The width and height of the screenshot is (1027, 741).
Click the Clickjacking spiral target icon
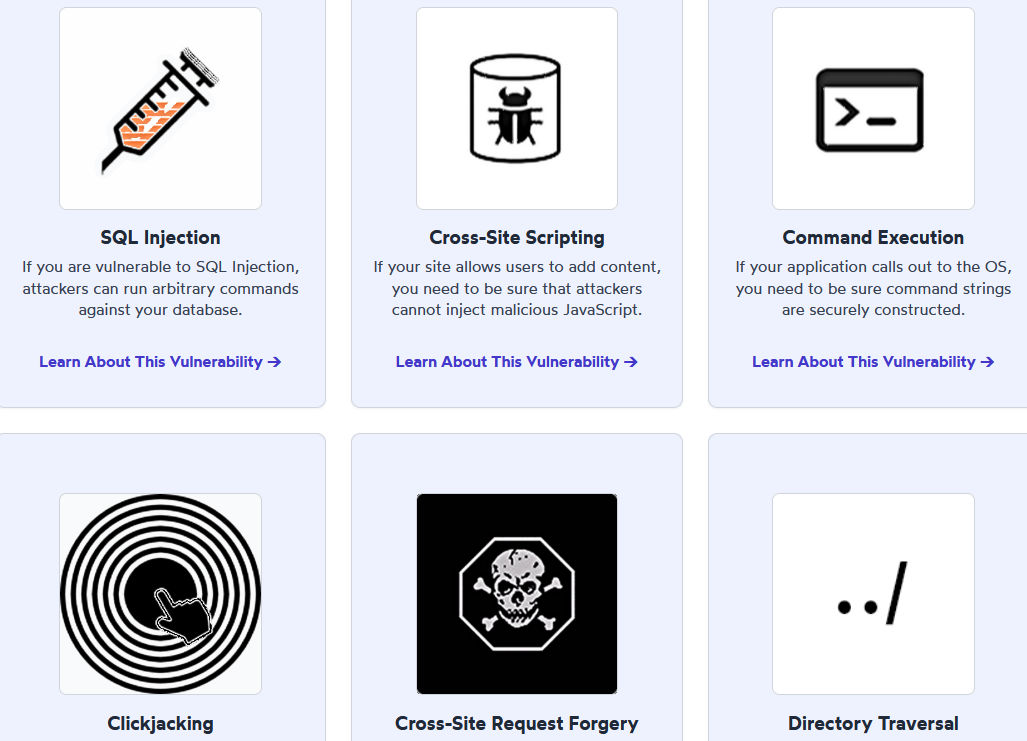tap(160, 594)
